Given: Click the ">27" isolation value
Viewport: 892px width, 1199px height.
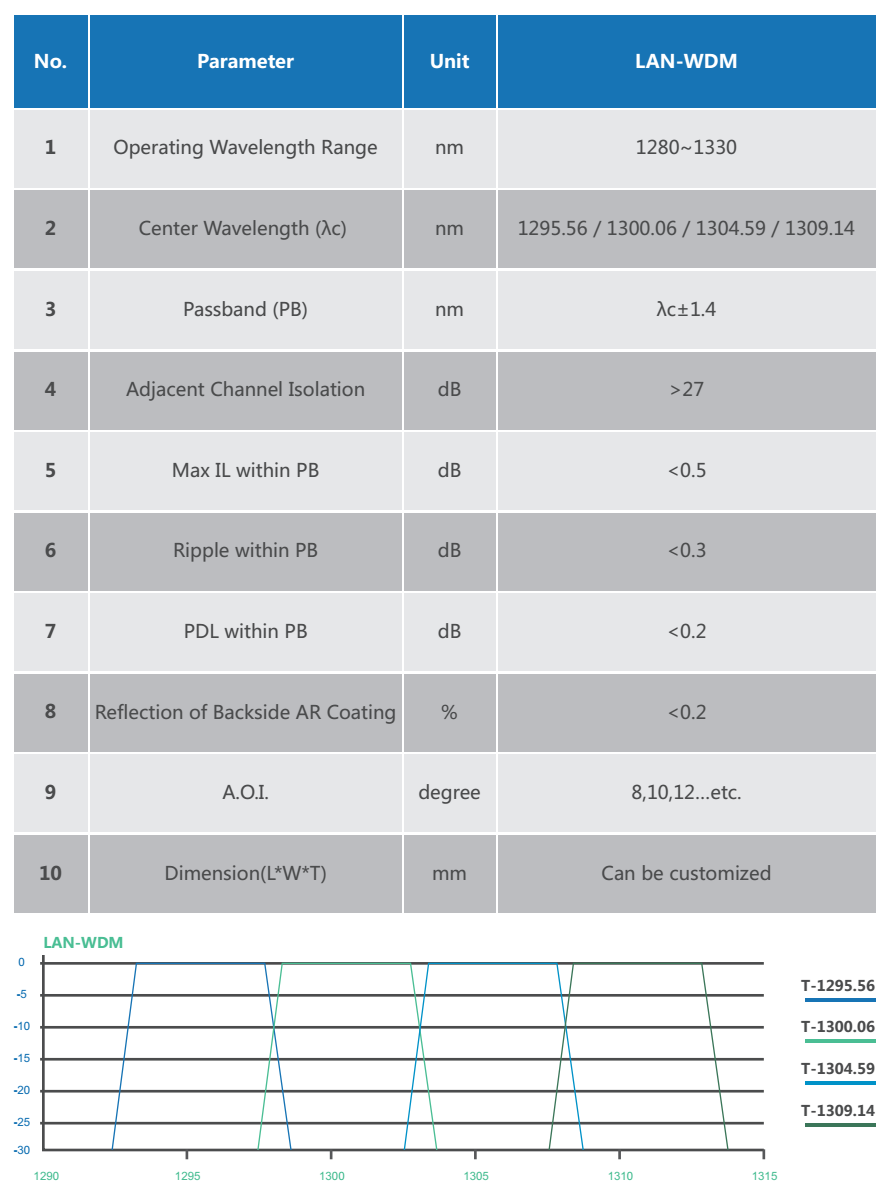Looking at the screenshot, I should 686,389.
